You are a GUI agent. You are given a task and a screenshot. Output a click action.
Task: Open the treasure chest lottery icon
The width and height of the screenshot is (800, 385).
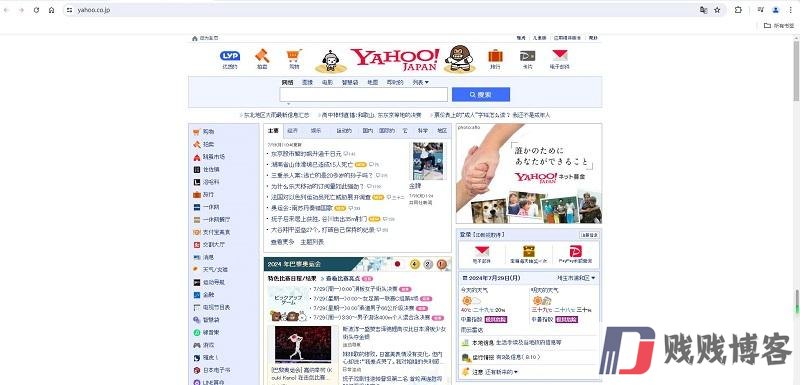529,251
